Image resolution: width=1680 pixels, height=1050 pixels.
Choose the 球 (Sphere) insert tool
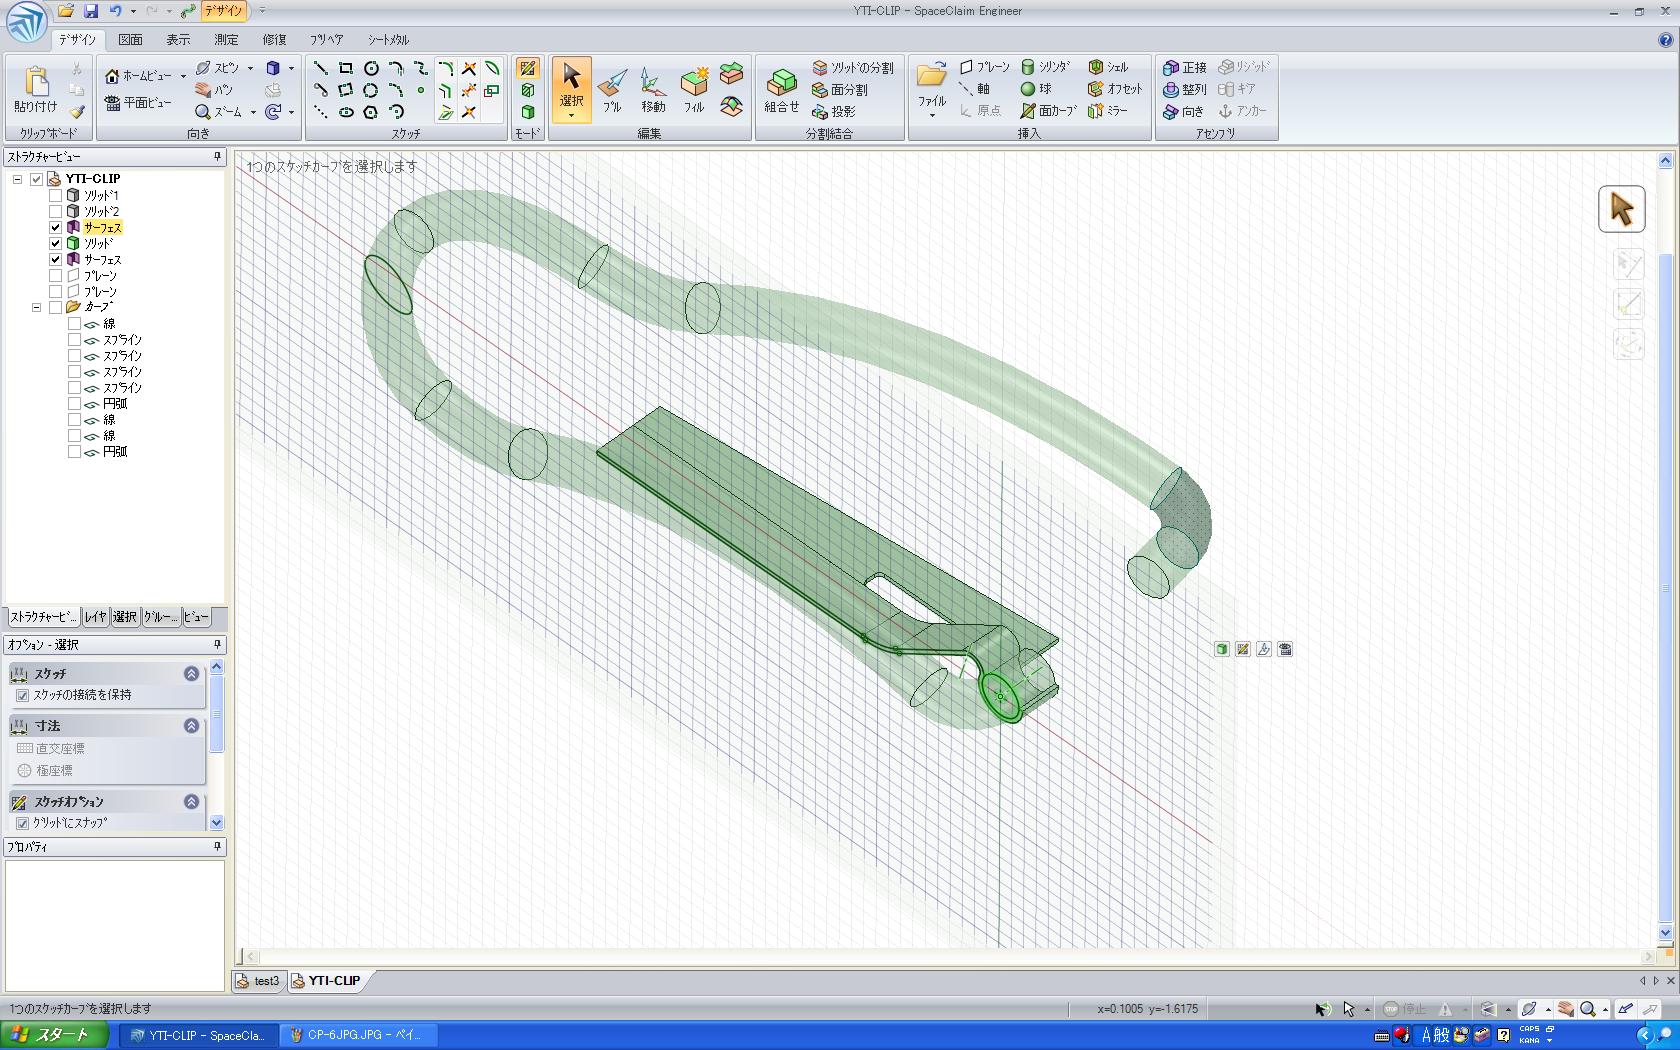pyautogui.click(x=1036, y=89)
